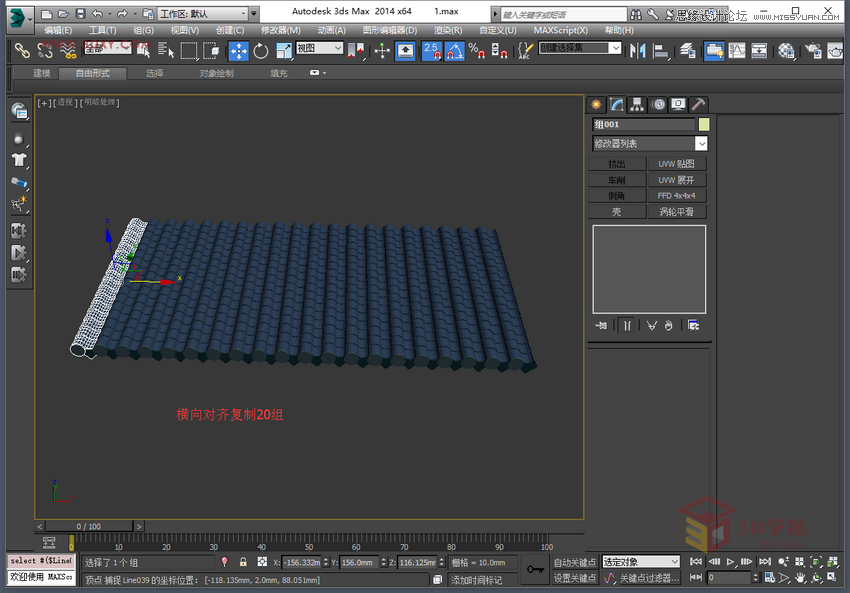The height and width of the screenshot is (593, 850).
Task: Open the Create panel
Action: (597, 104)
